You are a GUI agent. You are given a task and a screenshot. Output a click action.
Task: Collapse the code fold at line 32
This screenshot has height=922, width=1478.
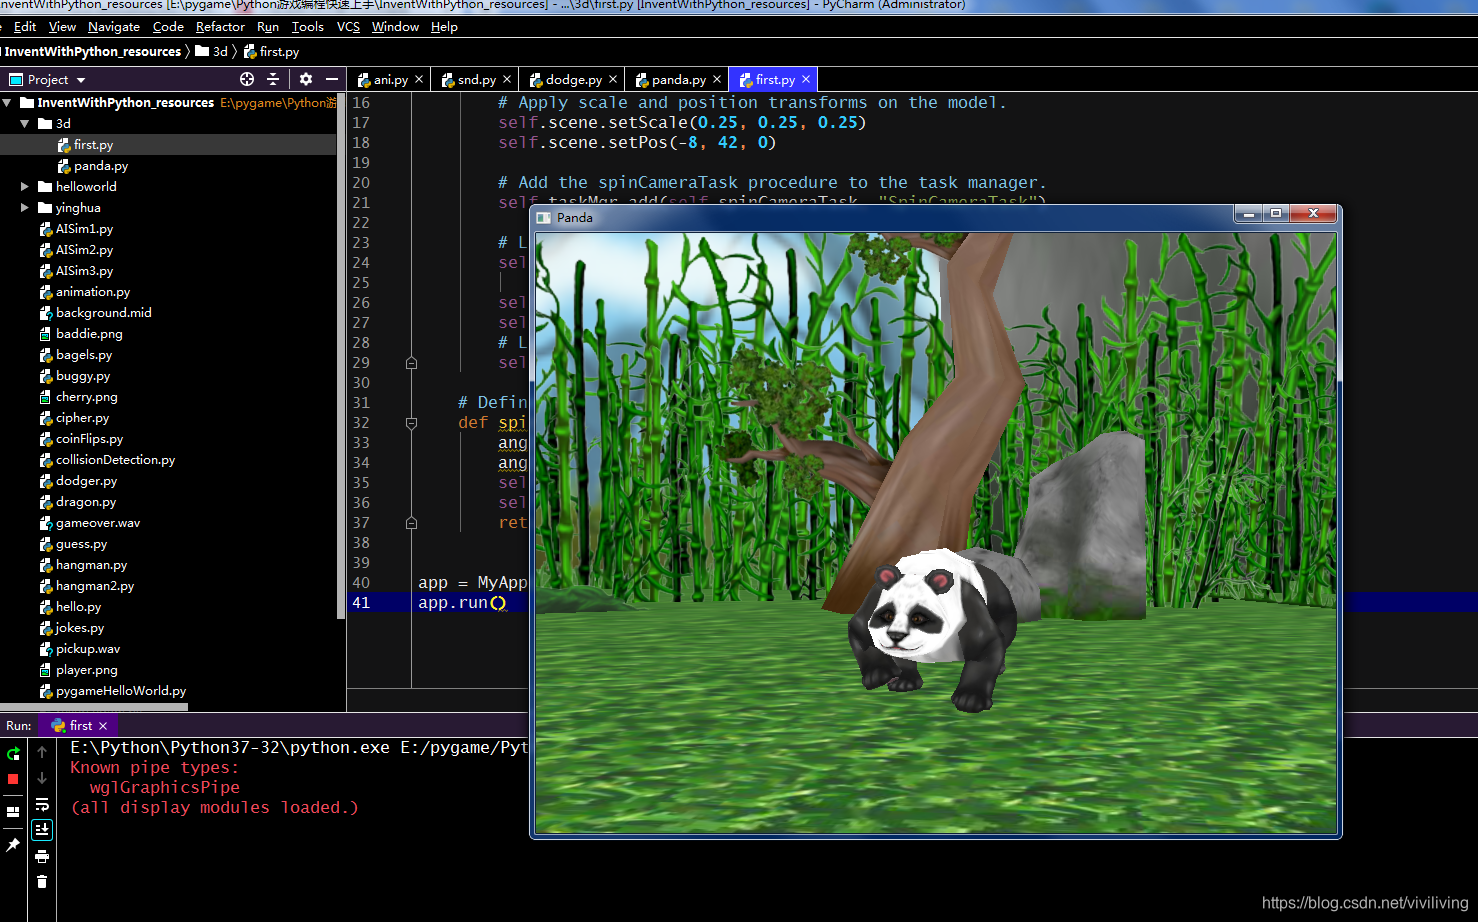pos(411,423)
